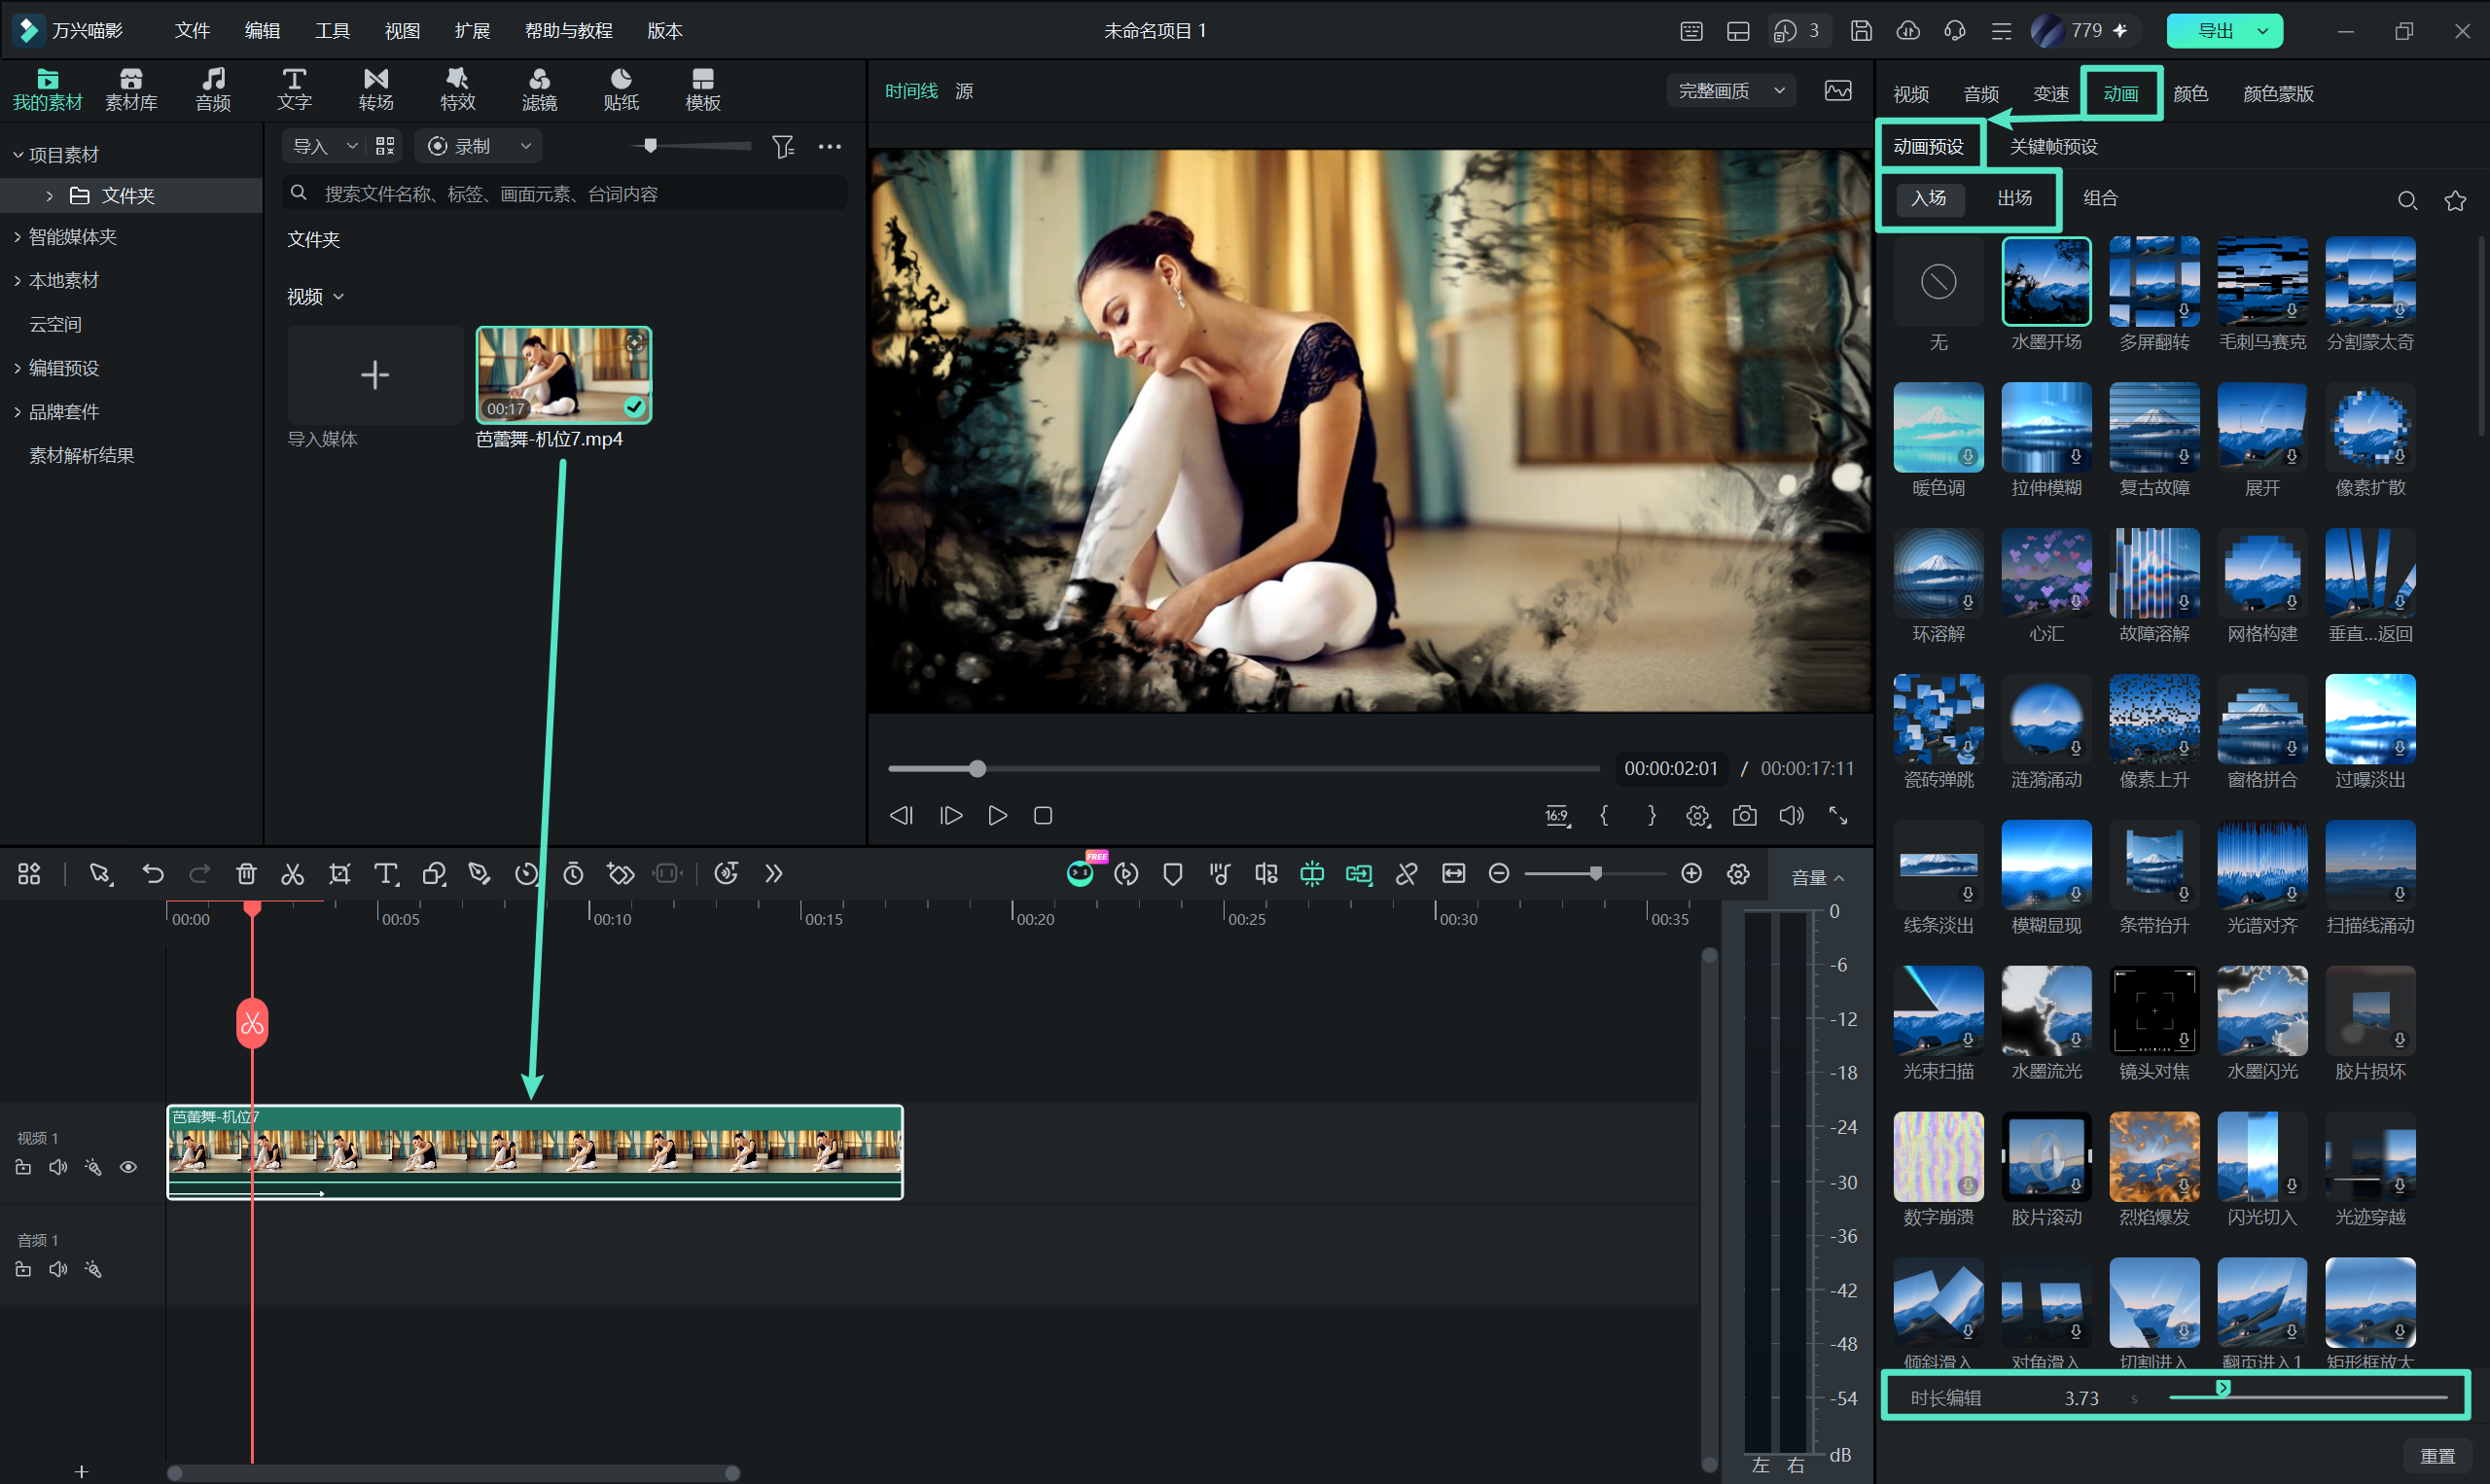This screenshot has height=1484, width=2490.
Task: Open the 文件 menu
Action: tap(192, 31)
